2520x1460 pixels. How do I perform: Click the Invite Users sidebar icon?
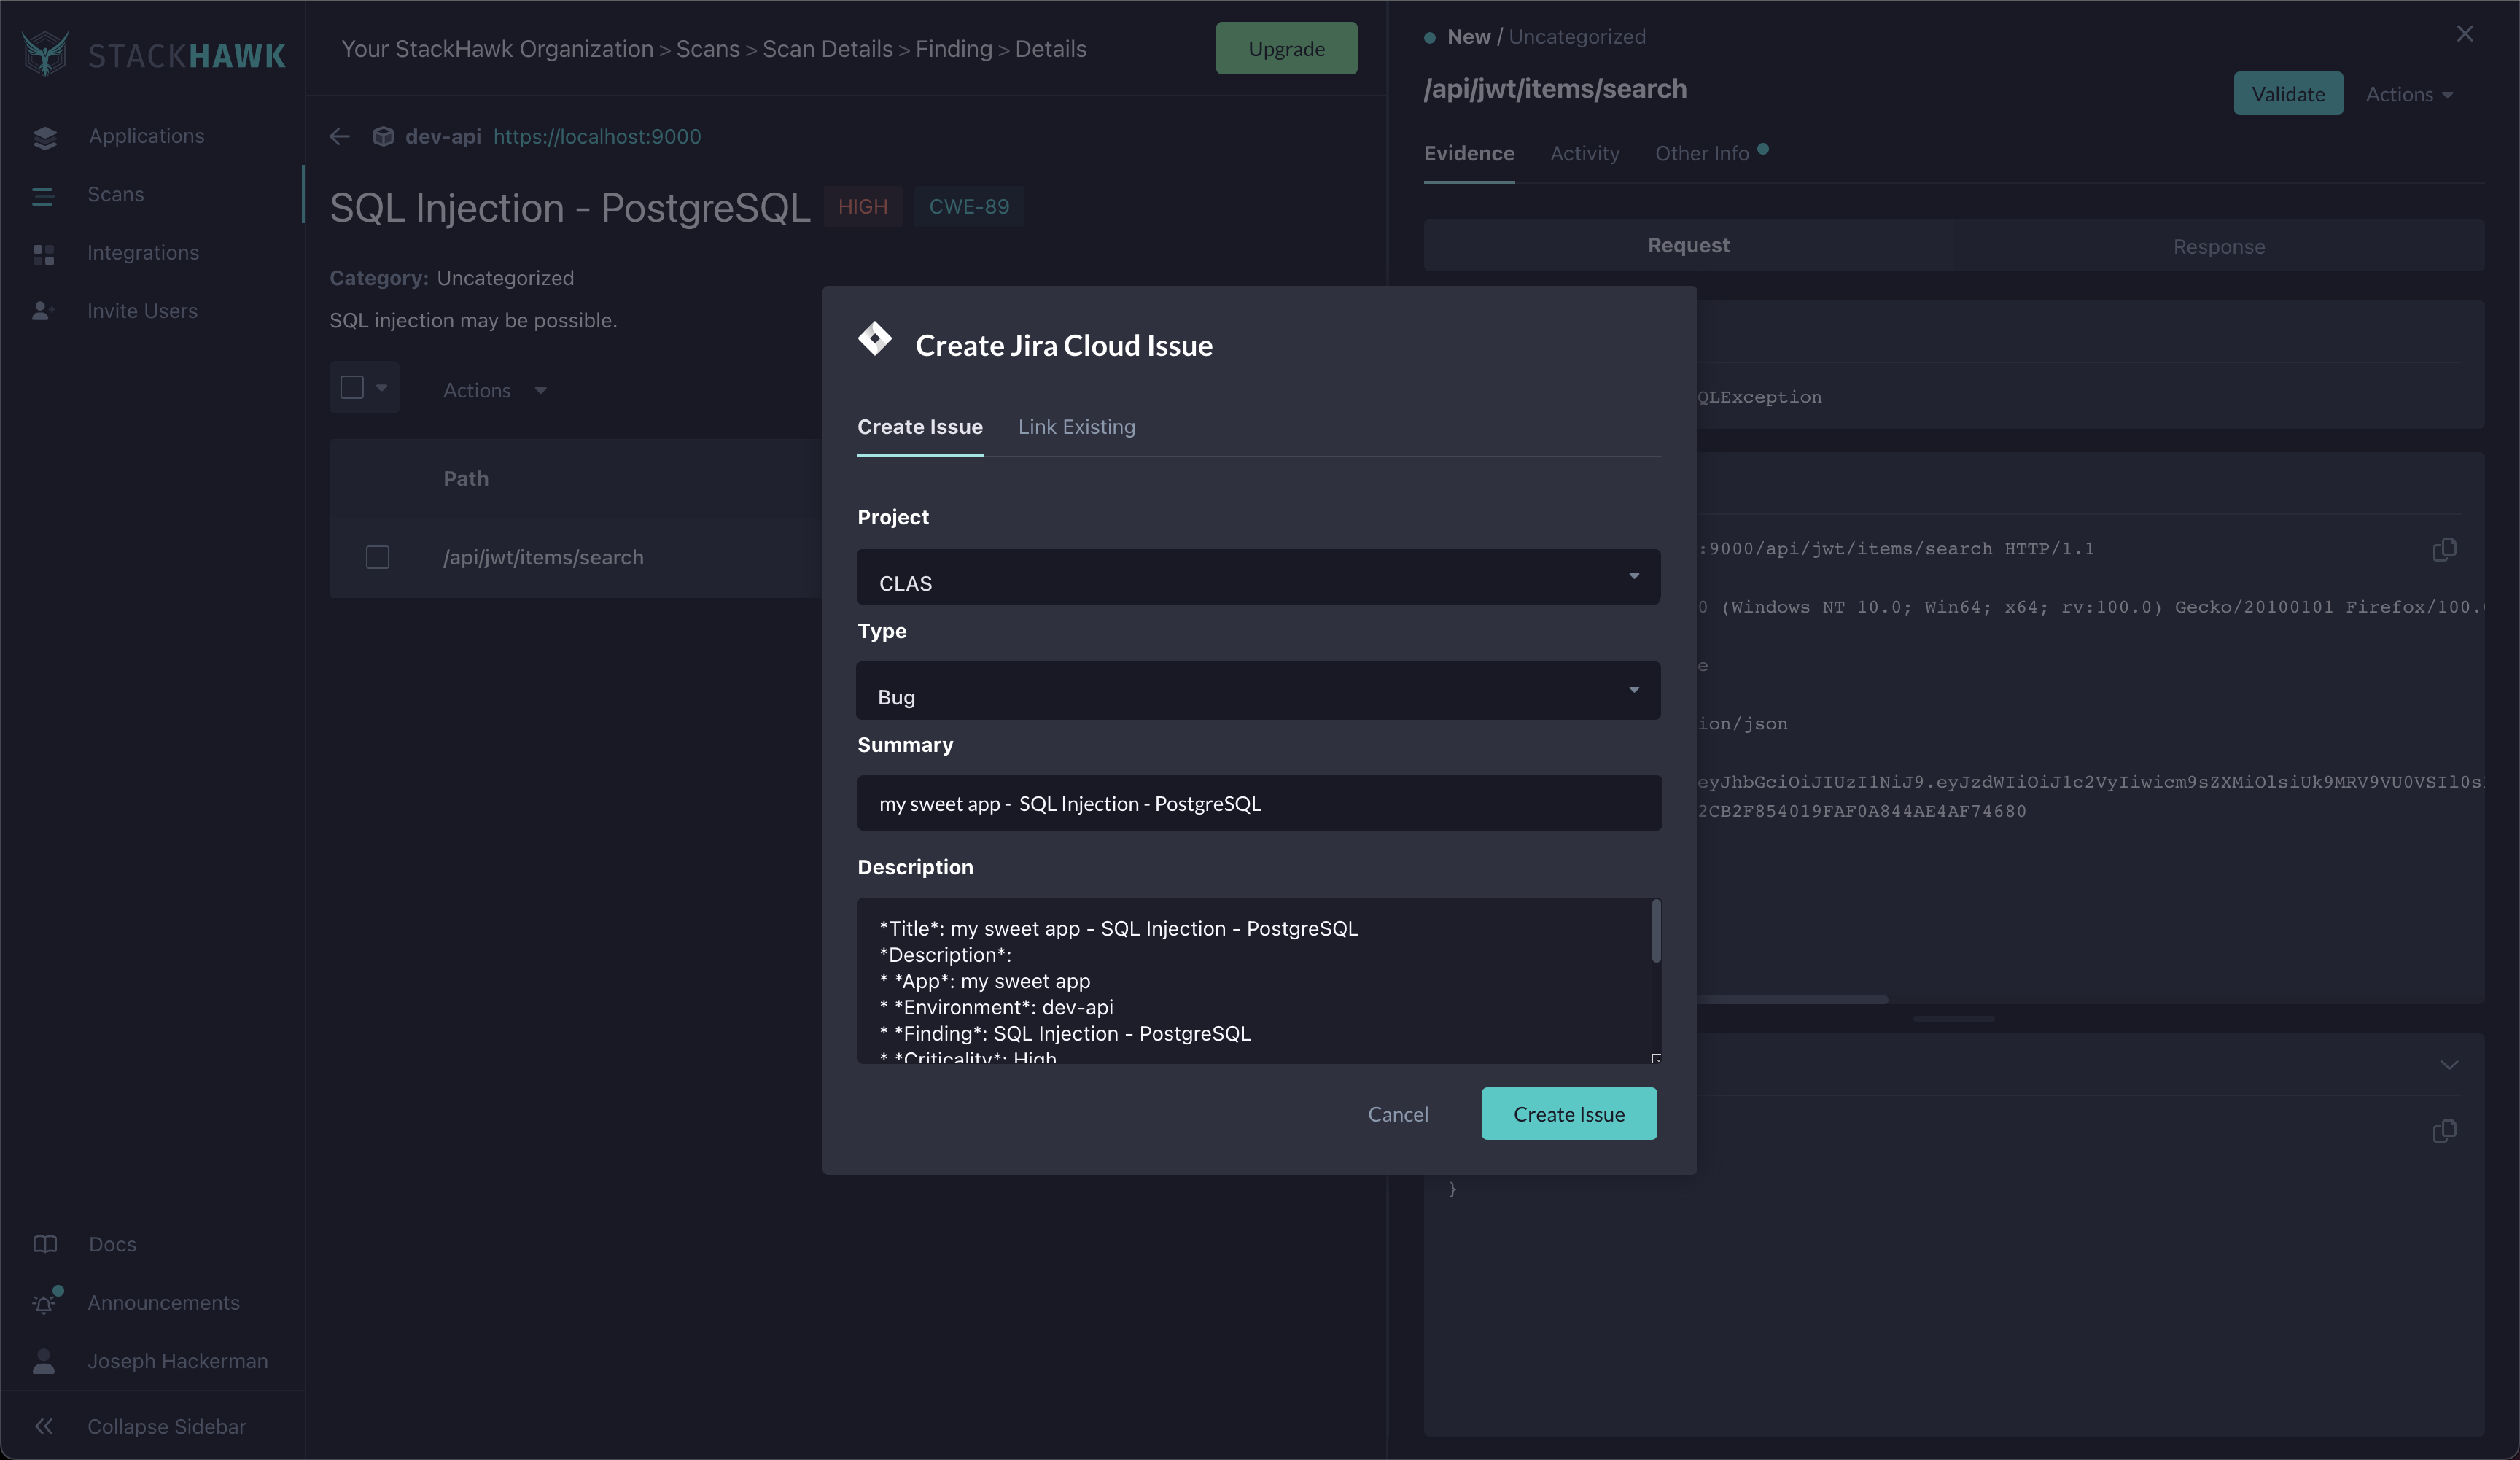coord(44,310)
